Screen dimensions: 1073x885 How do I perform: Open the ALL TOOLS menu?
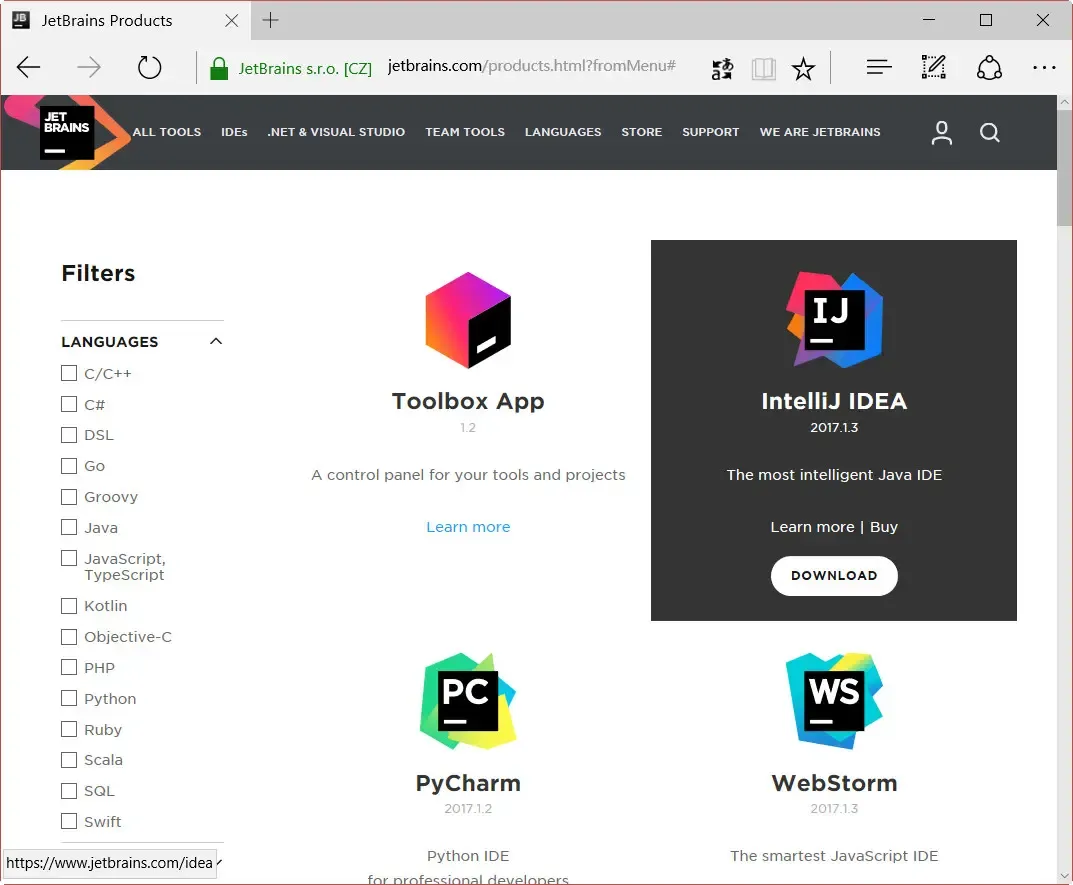[x=167, y=132]
